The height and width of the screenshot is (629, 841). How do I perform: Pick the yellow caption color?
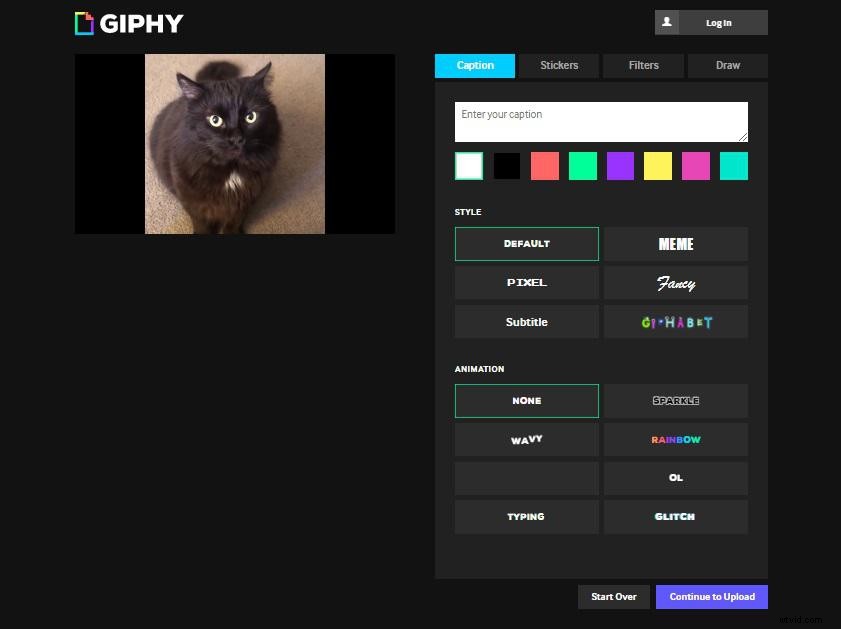(658, 166)
